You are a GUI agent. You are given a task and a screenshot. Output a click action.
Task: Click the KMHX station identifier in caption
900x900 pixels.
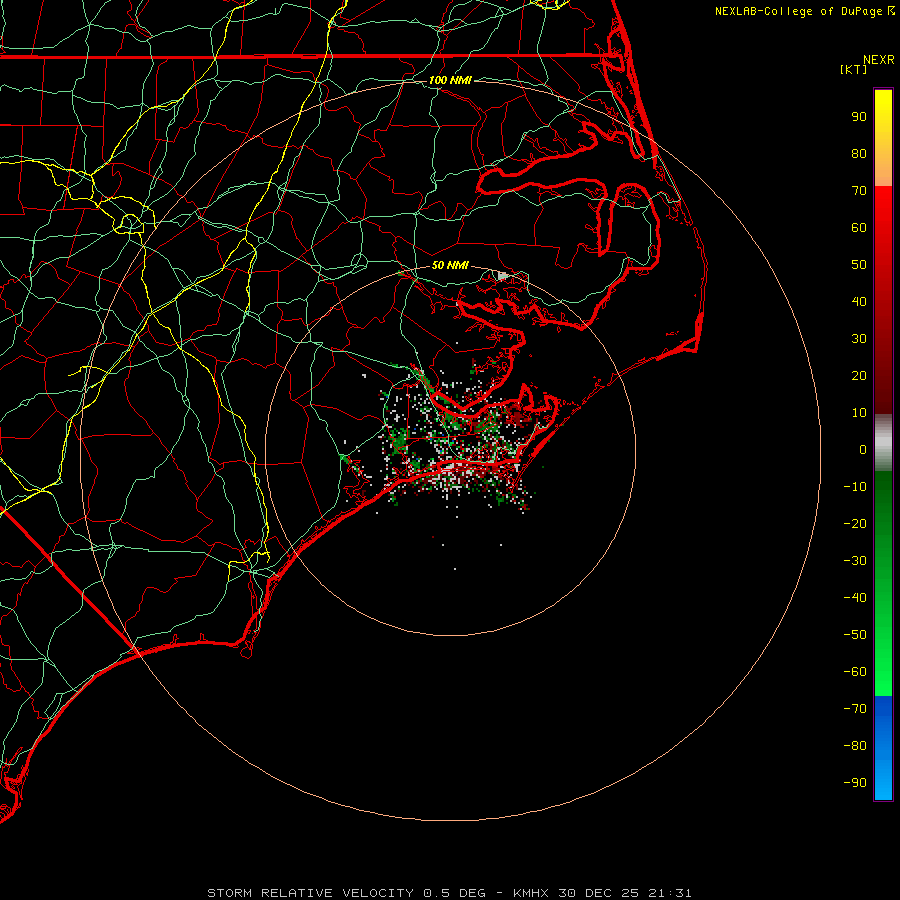[x=533, y=892]
